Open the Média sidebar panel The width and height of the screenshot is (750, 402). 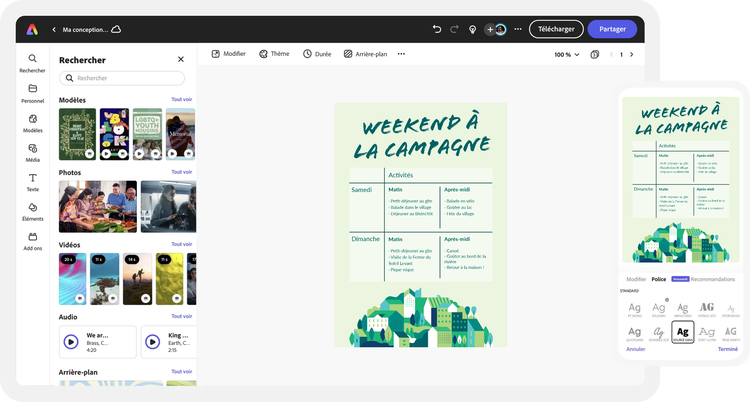click(x=33, y=153)
